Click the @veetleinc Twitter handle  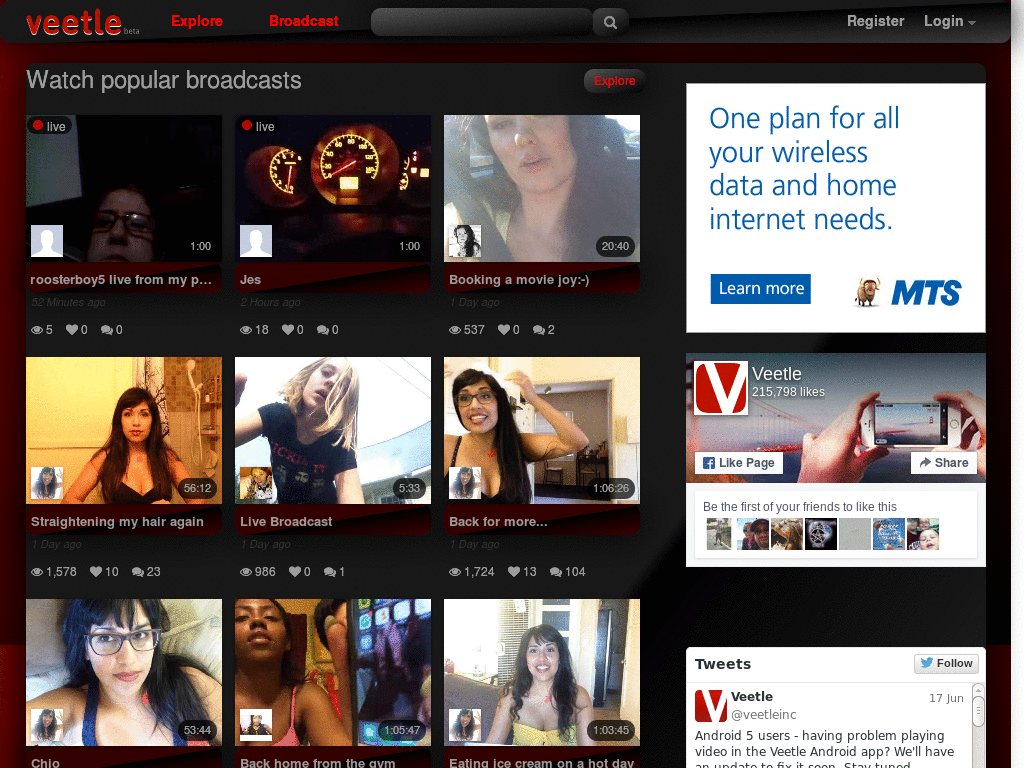(763, 714)
